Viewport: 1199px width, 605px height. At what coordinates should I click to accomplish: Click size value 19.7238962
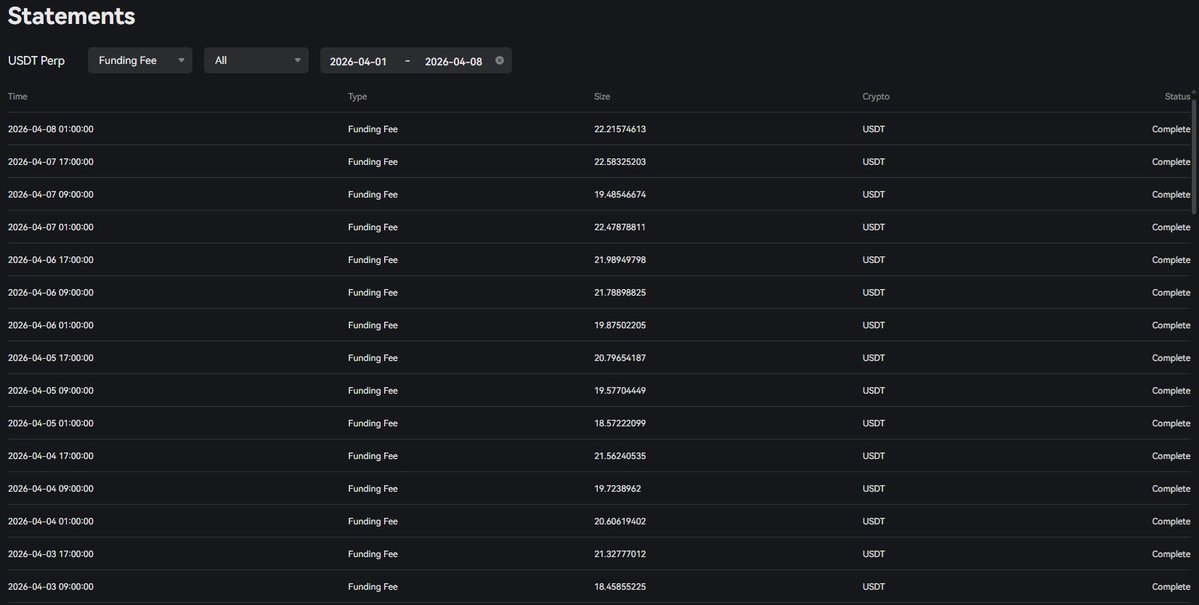click(x=618, y=489)
